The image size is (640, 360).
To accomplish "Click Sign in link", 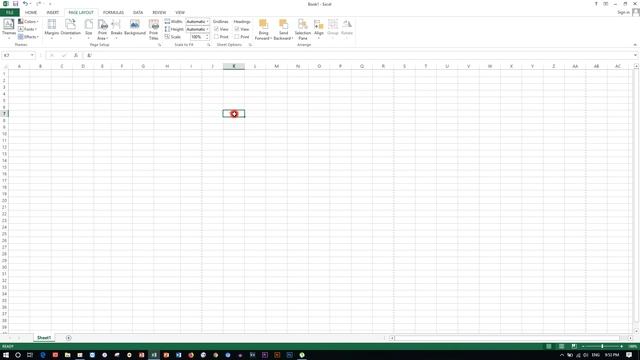I will tap(623, 13).
